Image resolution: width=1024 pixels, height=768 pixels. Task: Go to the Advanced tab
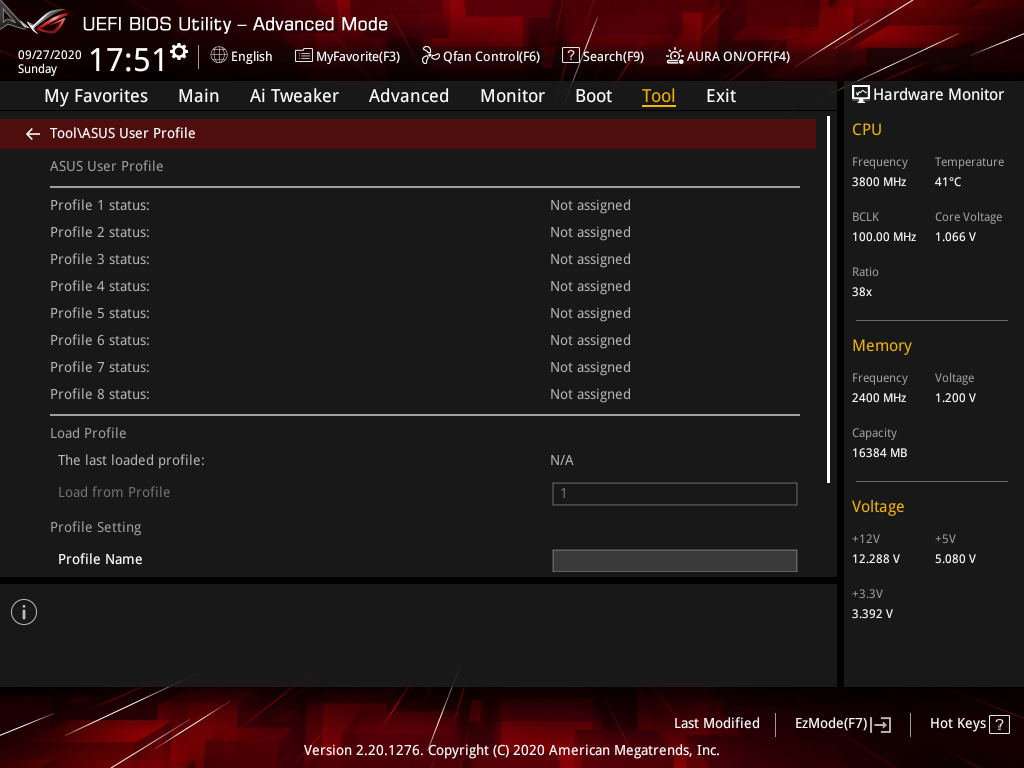409,96
